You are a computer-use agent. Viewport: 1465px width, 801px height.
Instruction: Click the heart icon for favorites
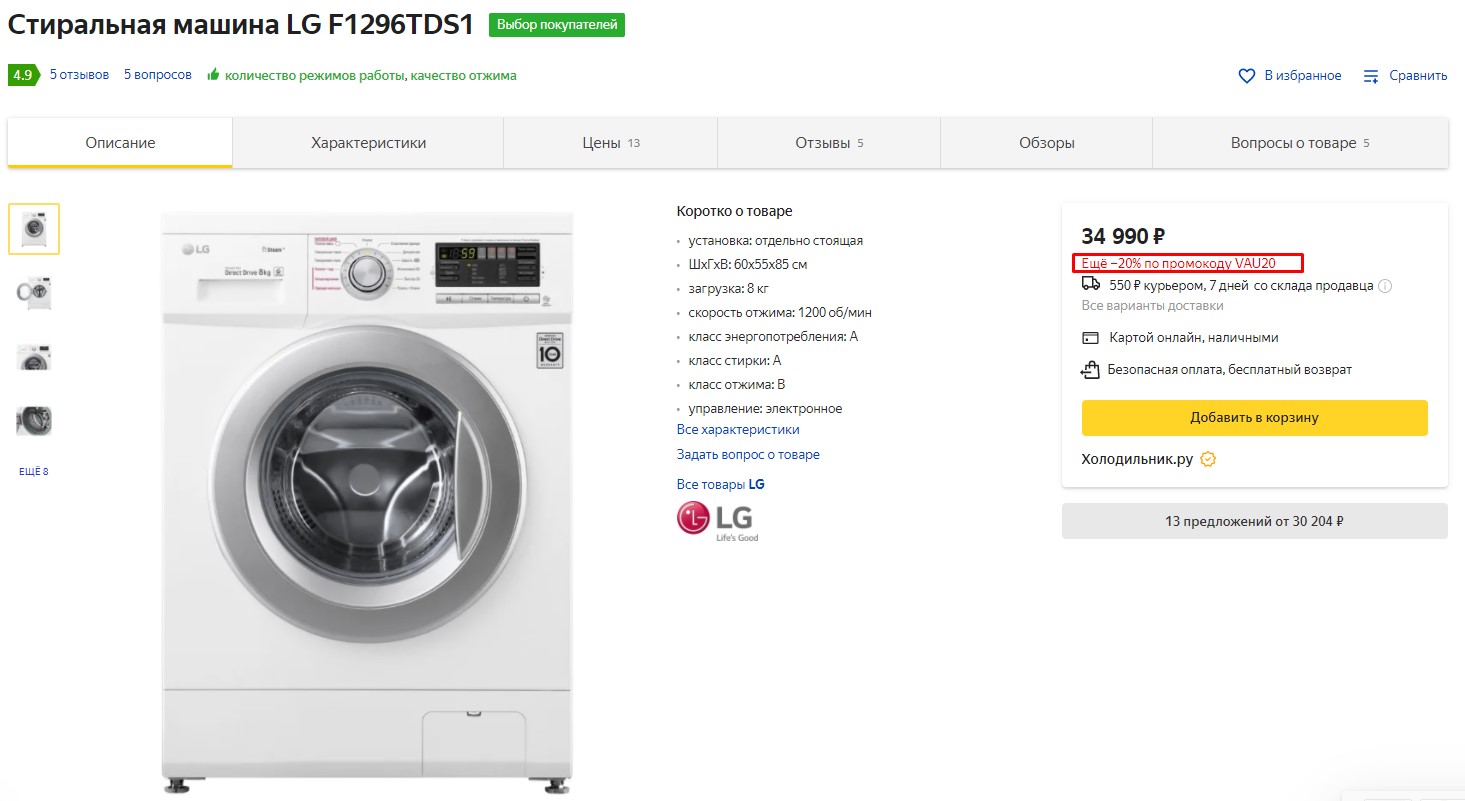pos(1247,76)
